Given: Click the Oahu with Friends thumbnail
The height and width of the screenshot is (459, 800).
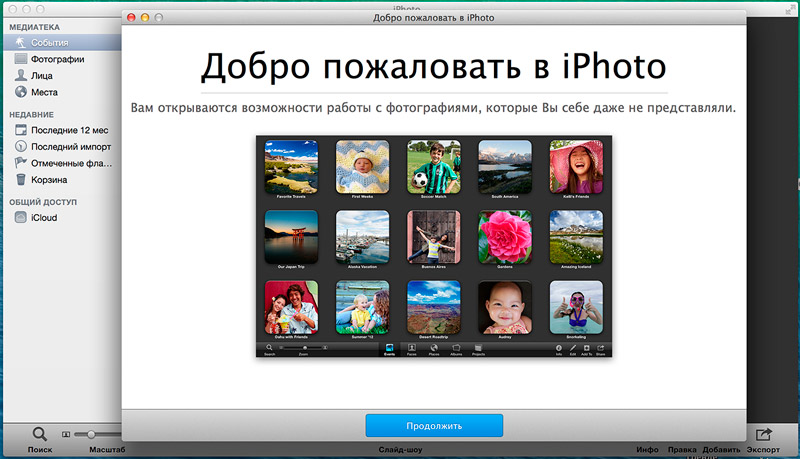Looking at the screenshot, I should (291, 307).
